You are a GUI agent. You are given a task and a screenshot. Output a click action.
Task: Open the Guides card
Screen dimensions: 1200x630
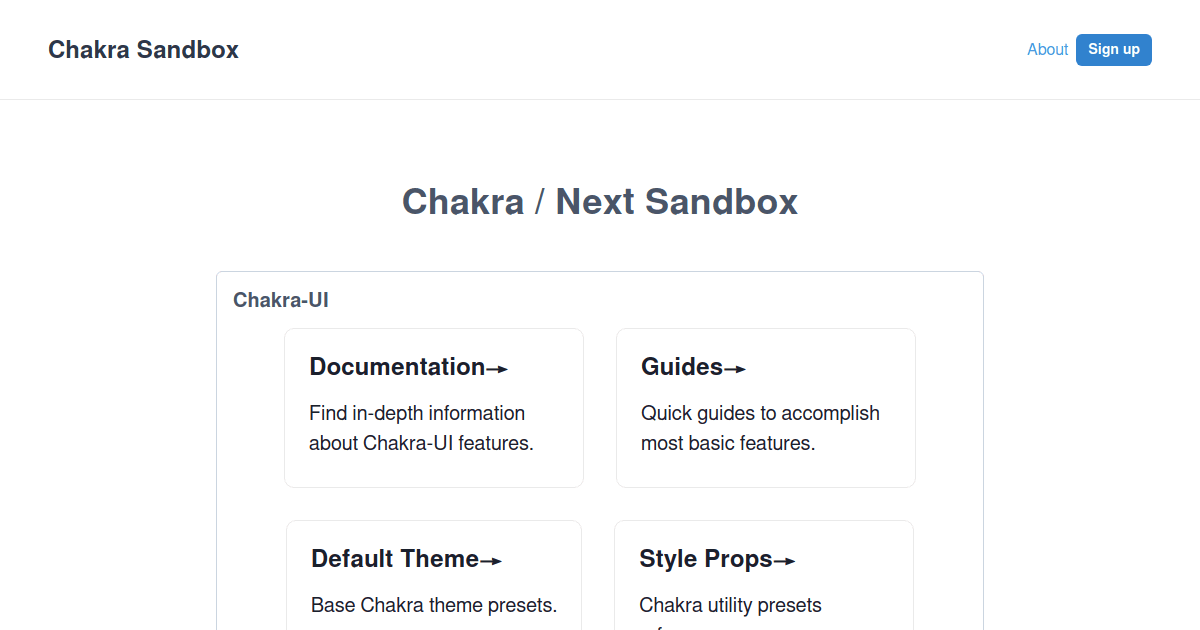(765, 408)
